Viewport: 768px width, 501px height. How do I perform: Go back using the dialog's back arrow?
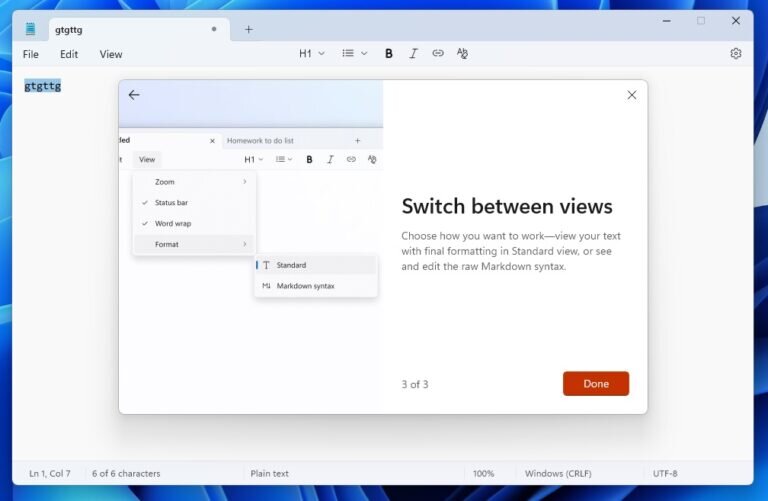[x=134, y=95]
